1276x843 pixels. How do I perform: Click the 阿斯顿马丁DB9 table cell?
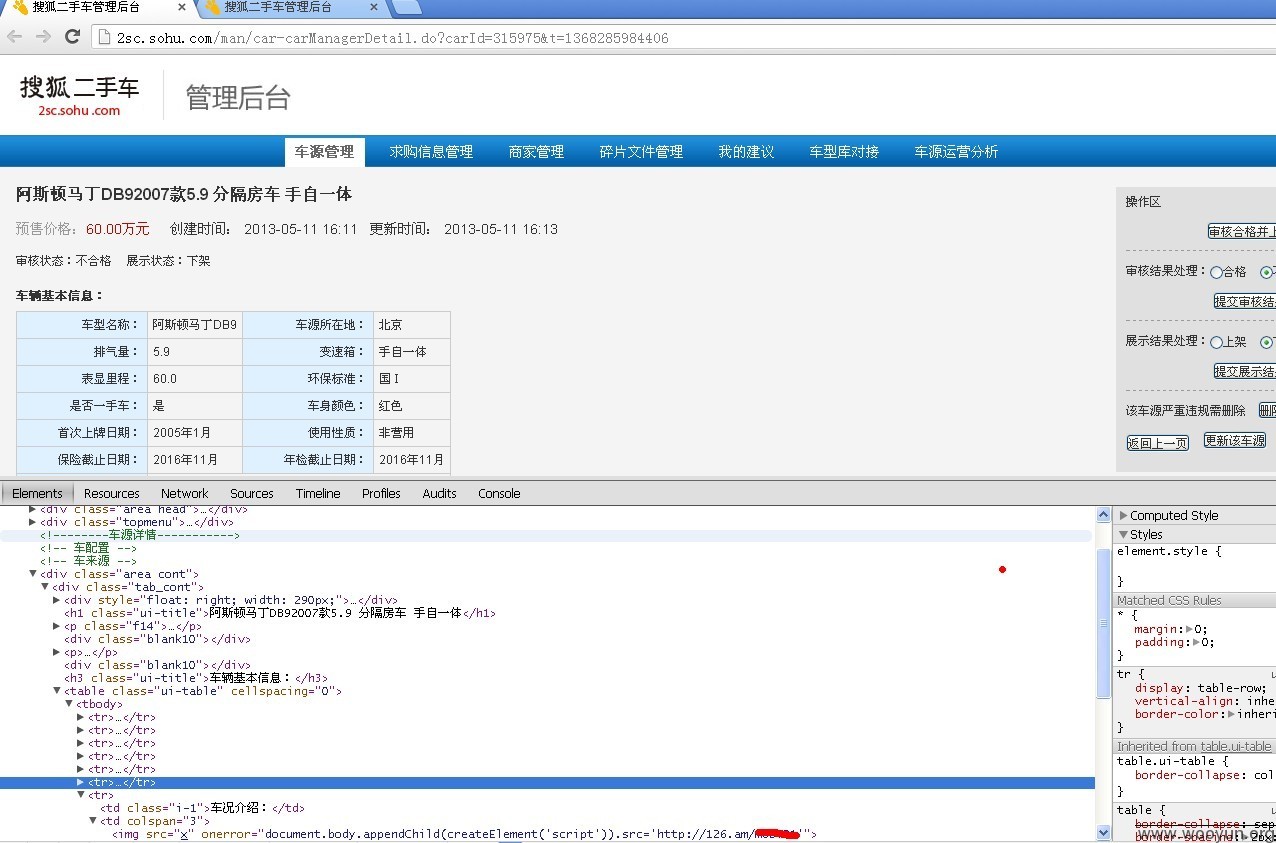pyautogui.click(x=195, y=325)
